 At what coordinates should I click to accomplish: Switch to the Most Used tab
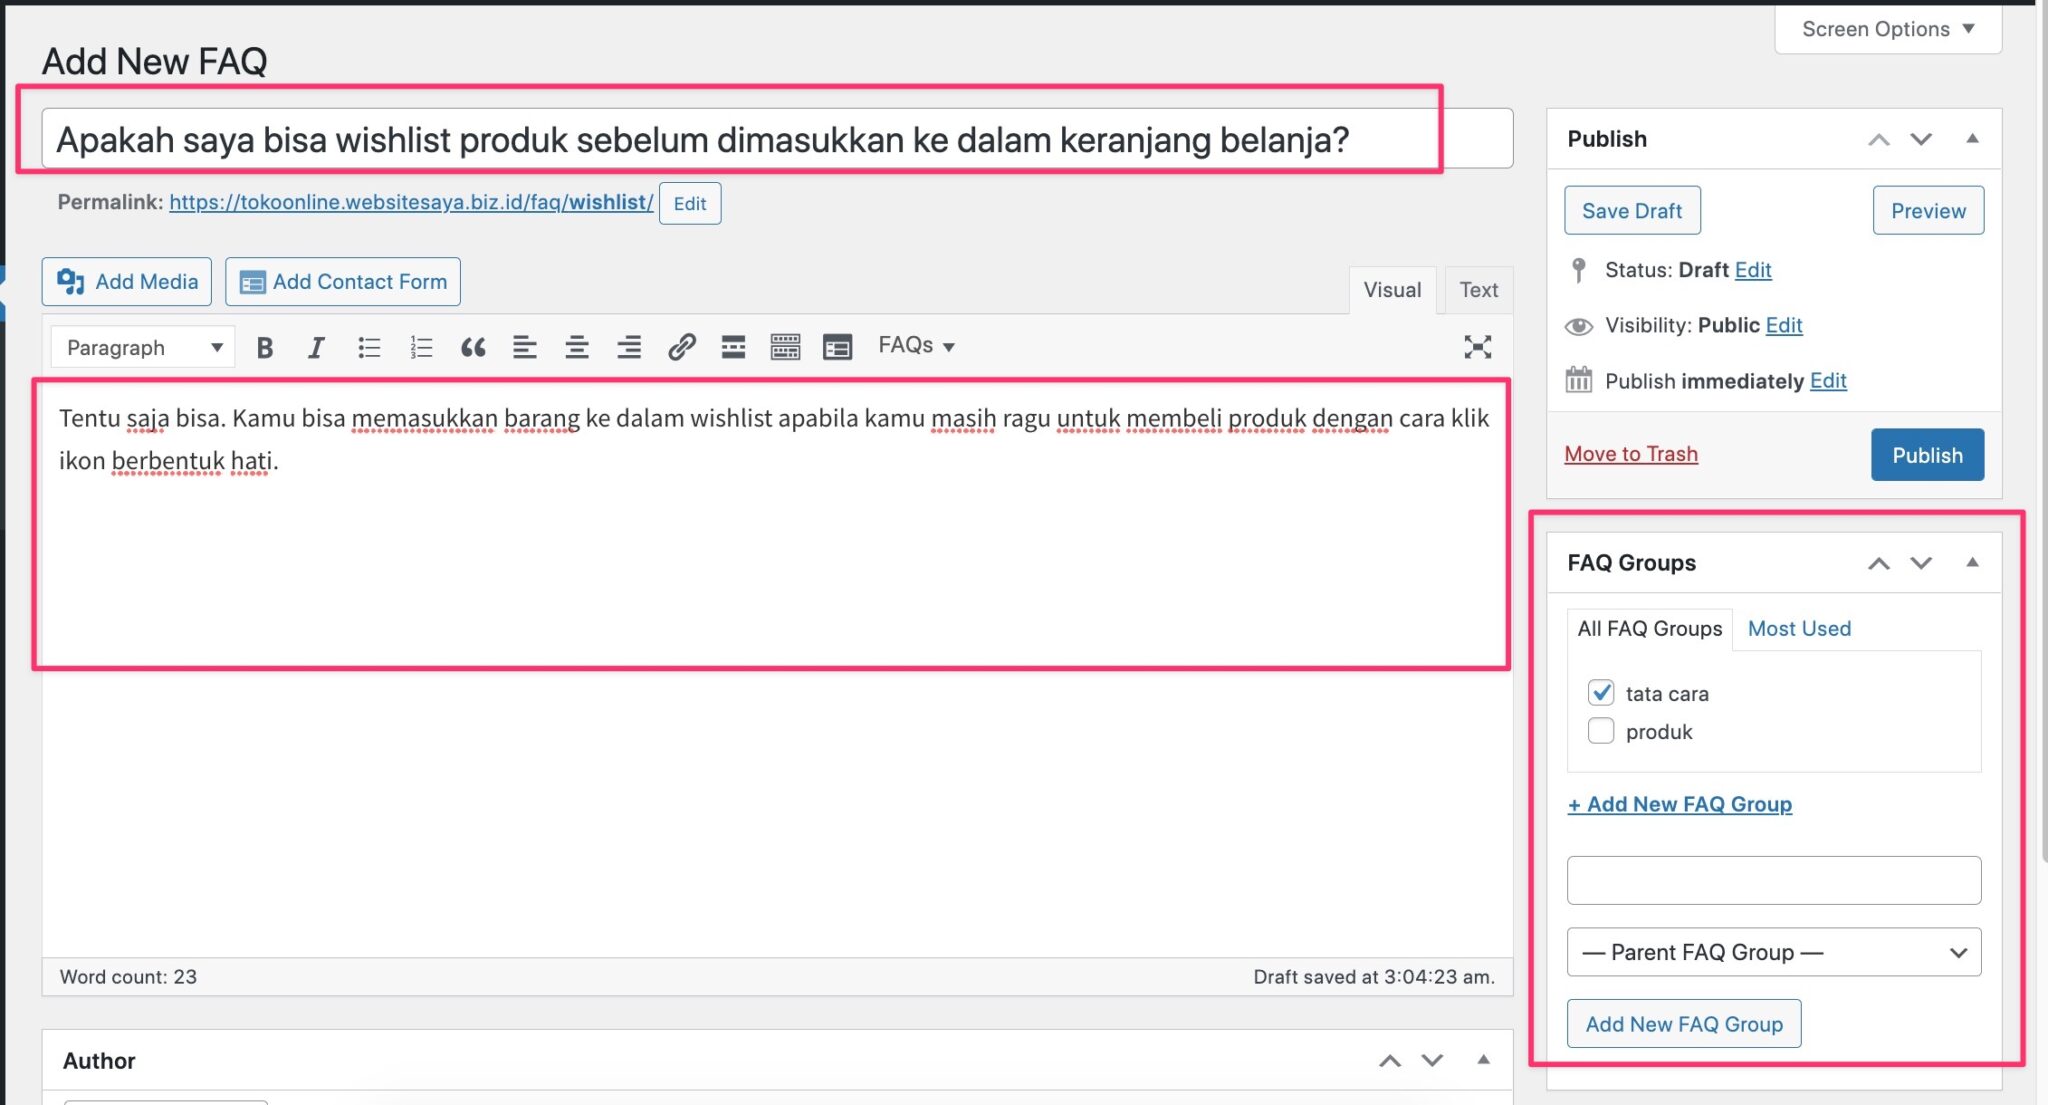[x=1799, y=628]
